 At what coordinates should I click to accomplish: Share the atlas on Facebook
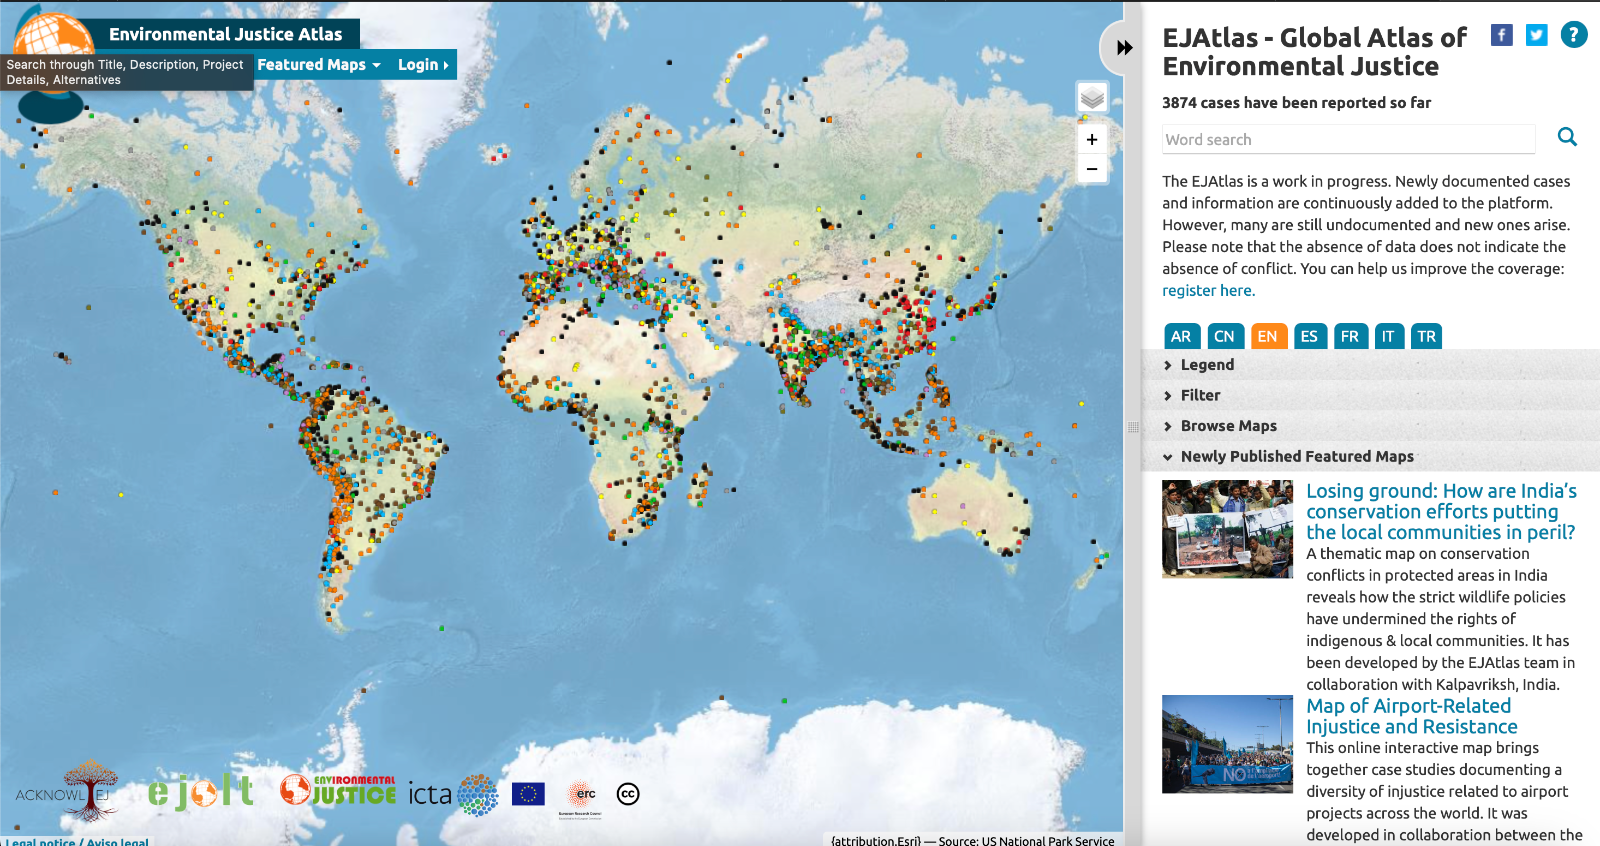(1501, 35)
